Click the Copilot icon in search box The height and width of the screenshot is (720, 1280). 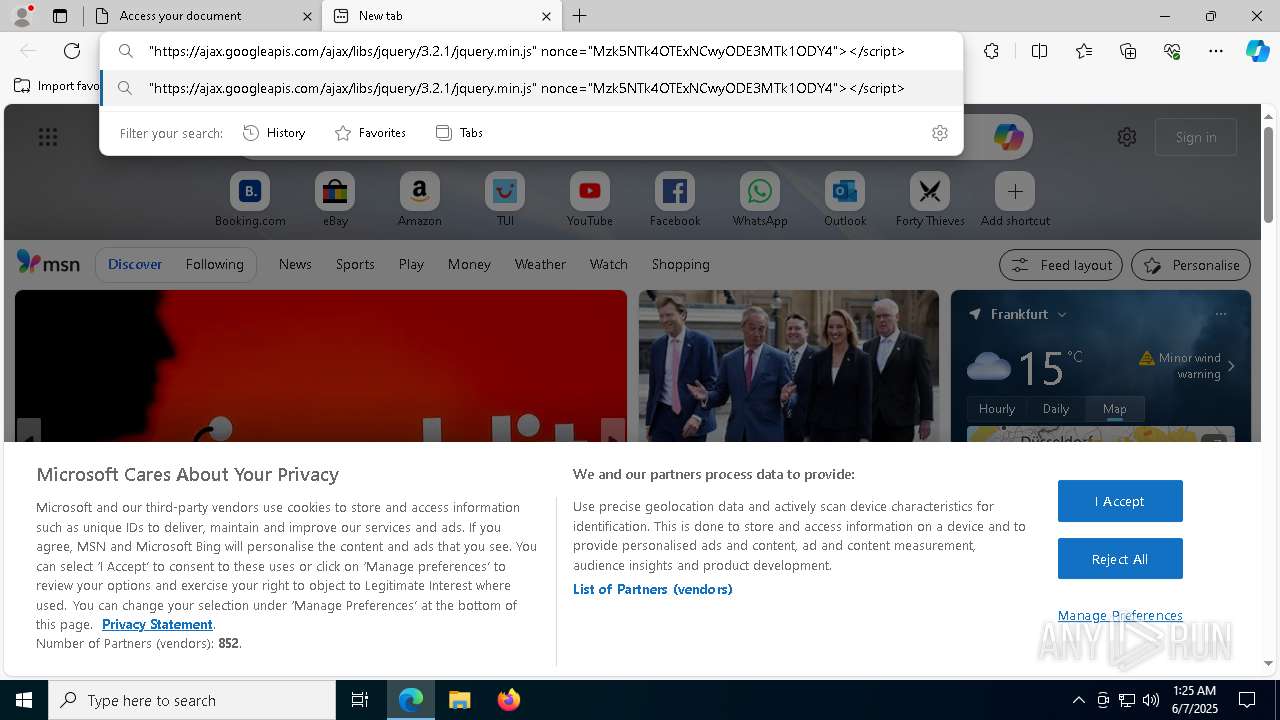(x=1008, y=137)
